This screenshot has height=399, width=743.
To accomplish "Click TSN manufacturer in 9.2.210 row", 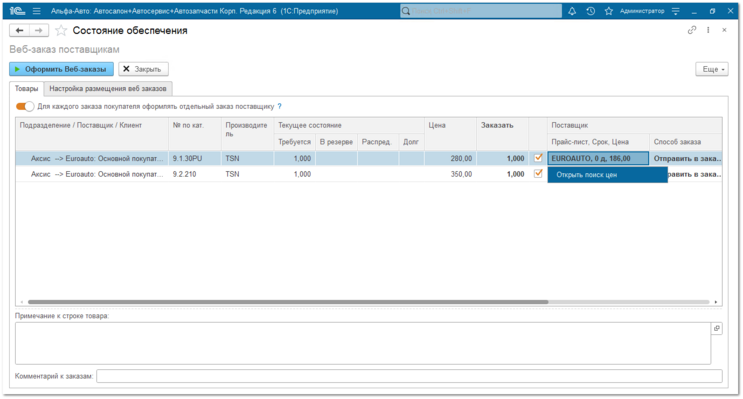I will pos(247,174).
